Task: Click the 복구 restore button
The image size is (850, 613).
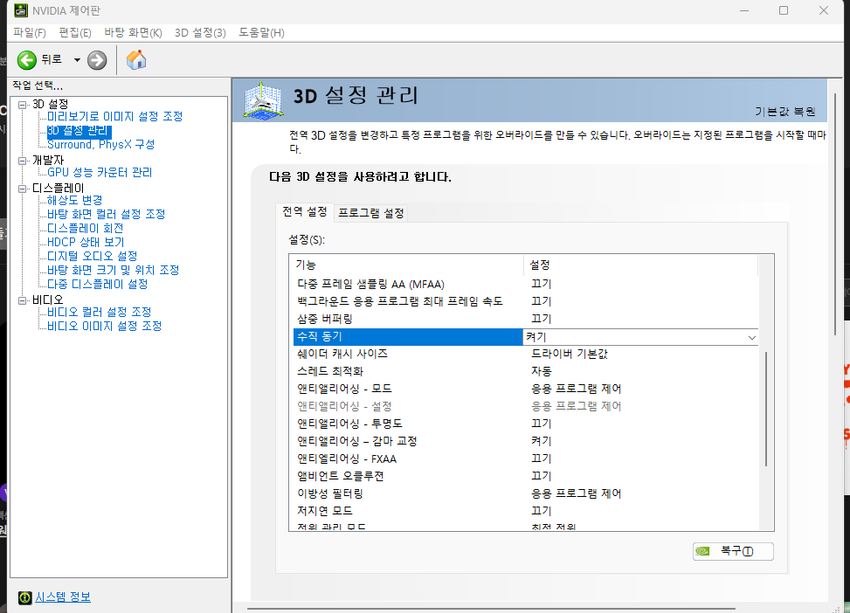Action: point(733,551)
